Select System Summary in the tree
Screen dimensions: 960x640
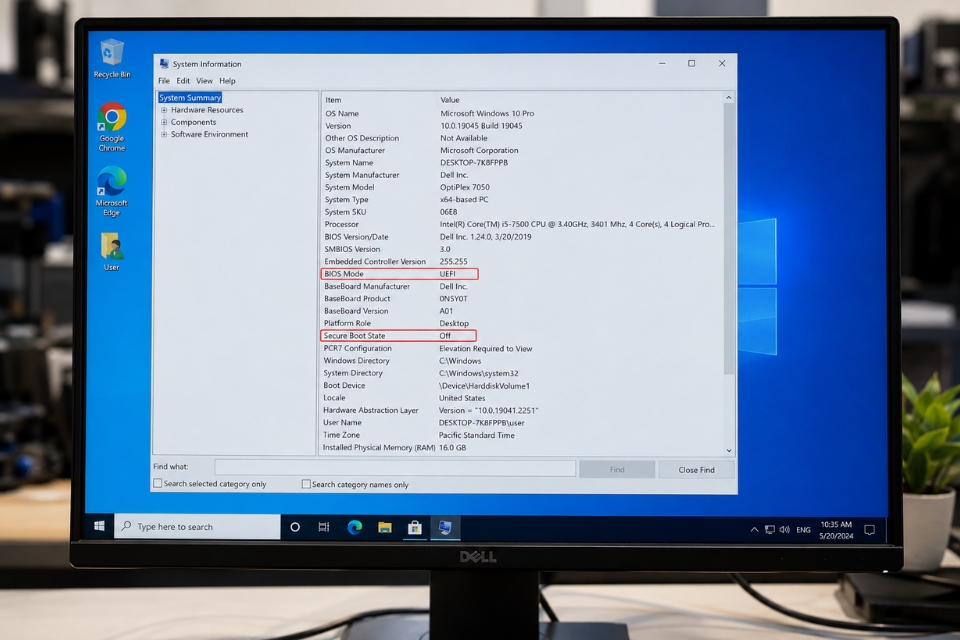pyautogui.click(x=190, y=97)
